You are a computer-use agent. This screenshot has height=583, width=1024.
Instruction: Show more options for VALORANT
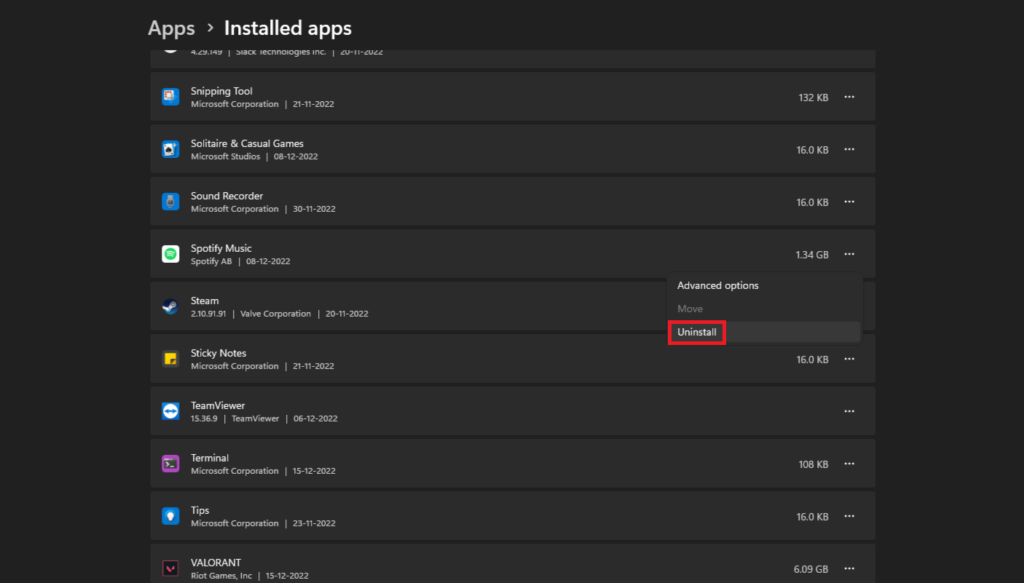pos(849,568)
